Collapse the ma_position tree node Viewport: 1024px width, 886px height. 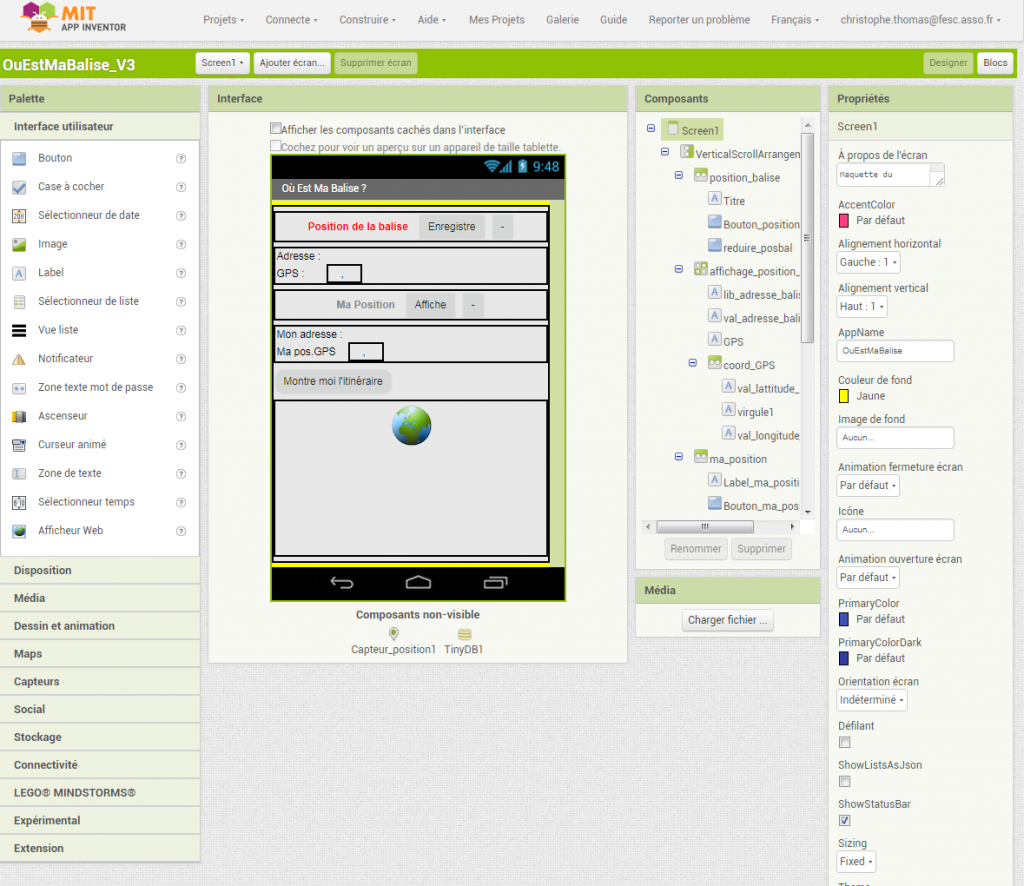click(679, 457)
